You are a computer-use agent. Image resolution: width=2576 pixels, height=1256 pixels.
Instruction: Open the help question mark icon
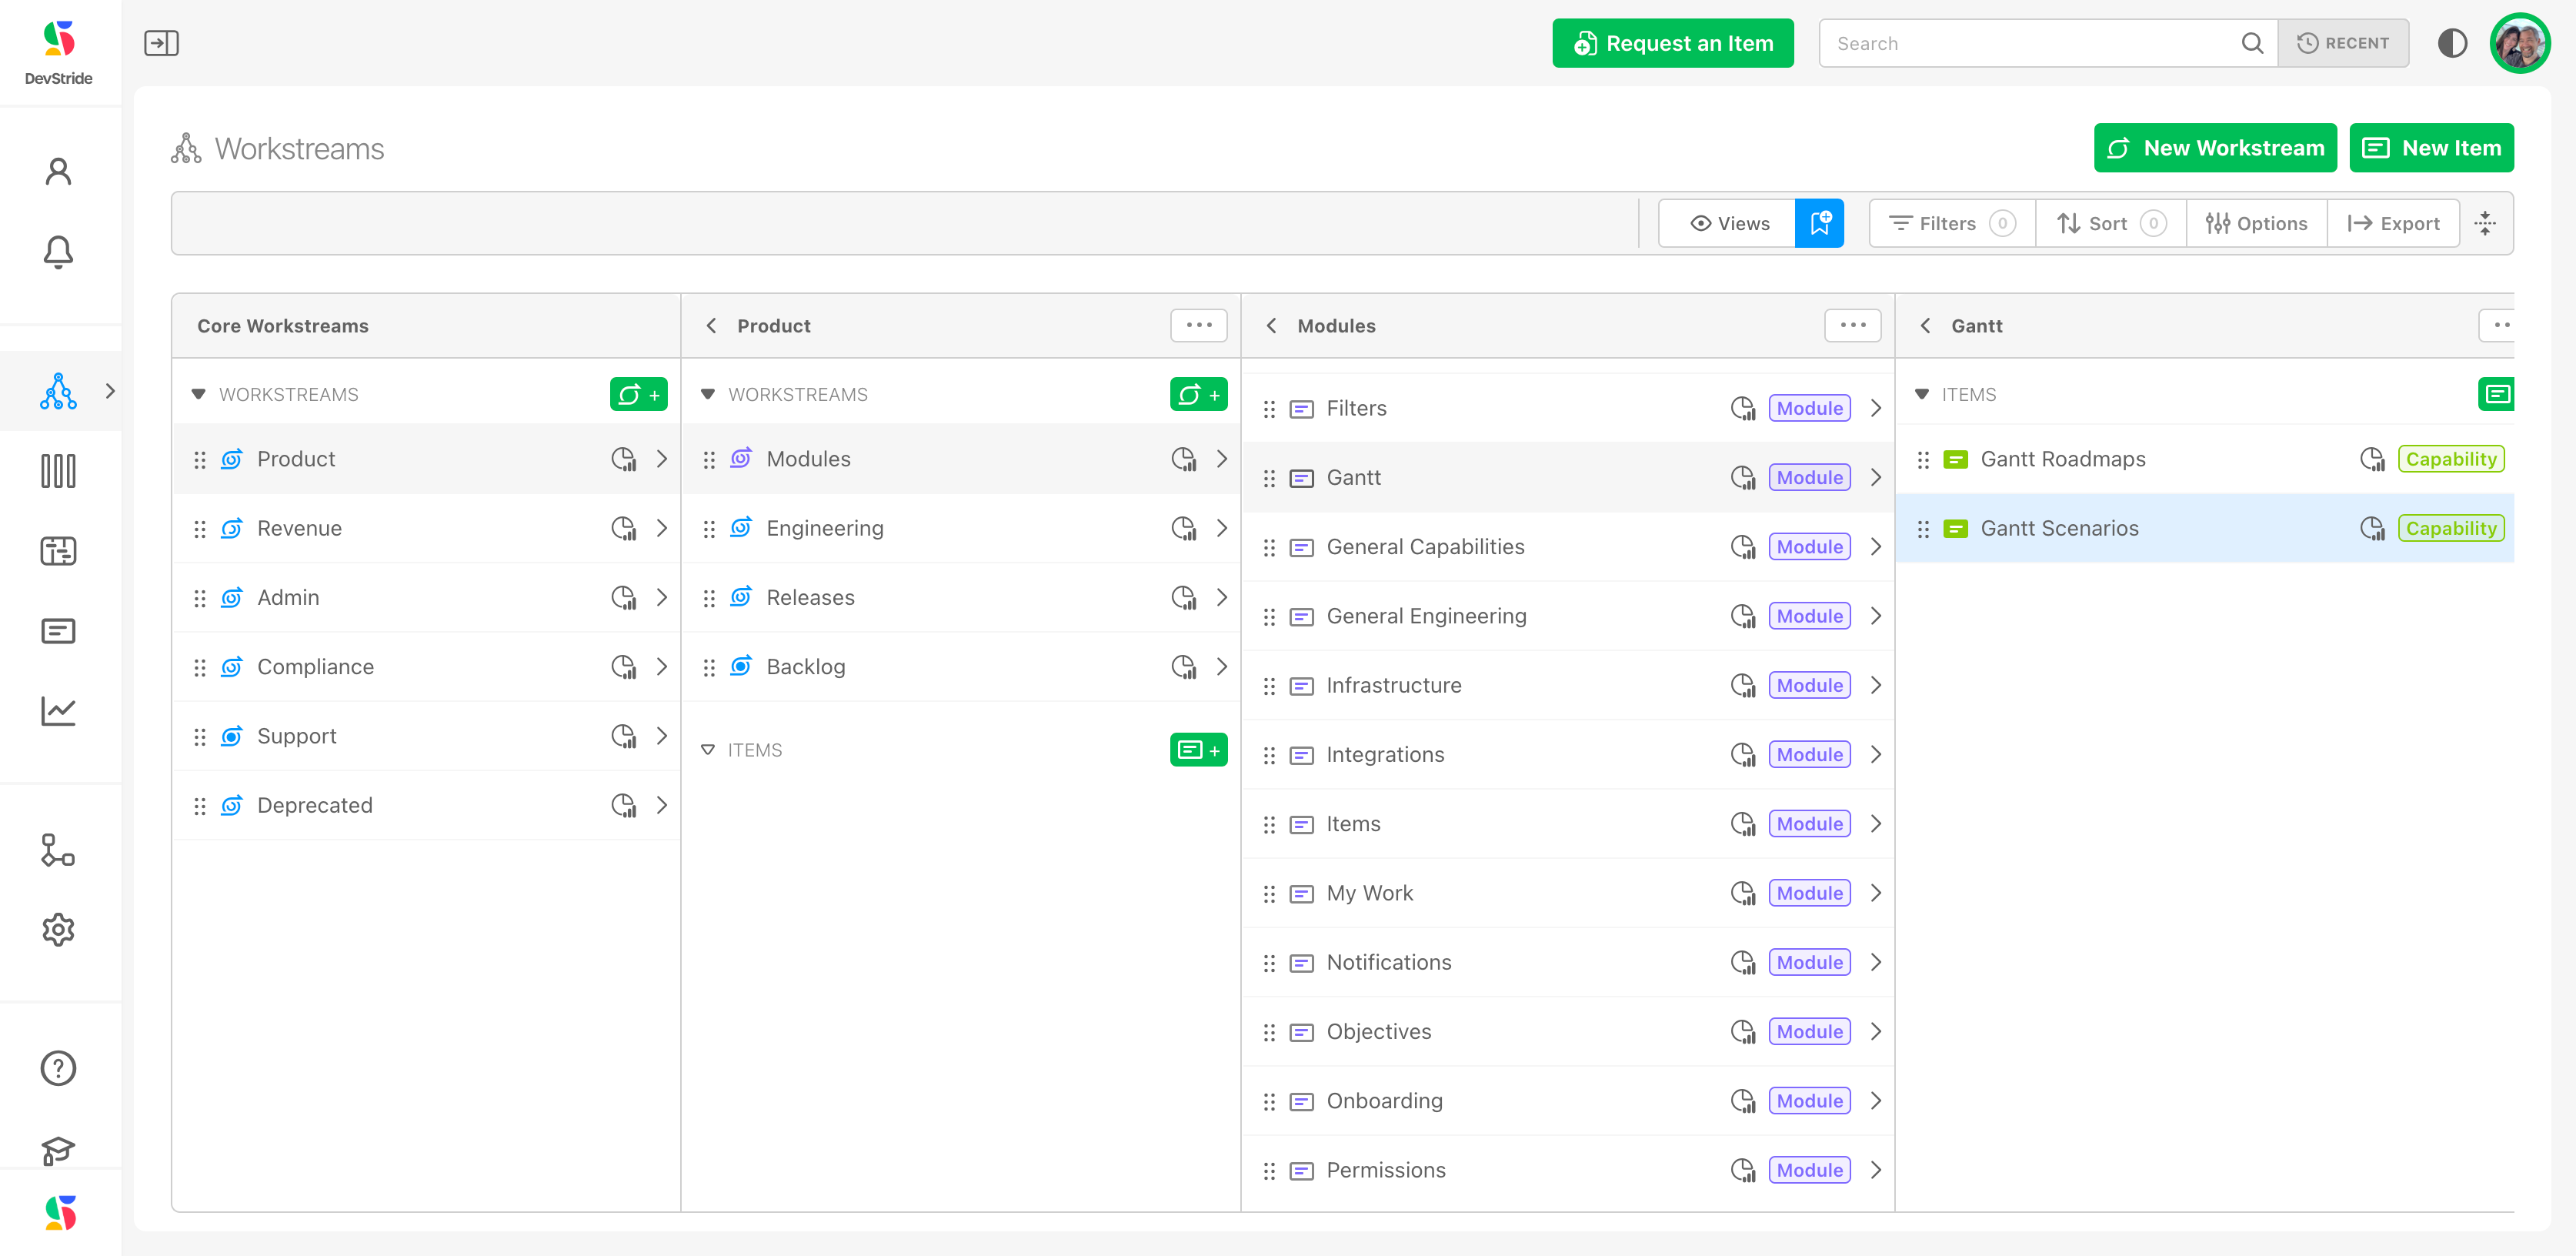[58, 1068]
